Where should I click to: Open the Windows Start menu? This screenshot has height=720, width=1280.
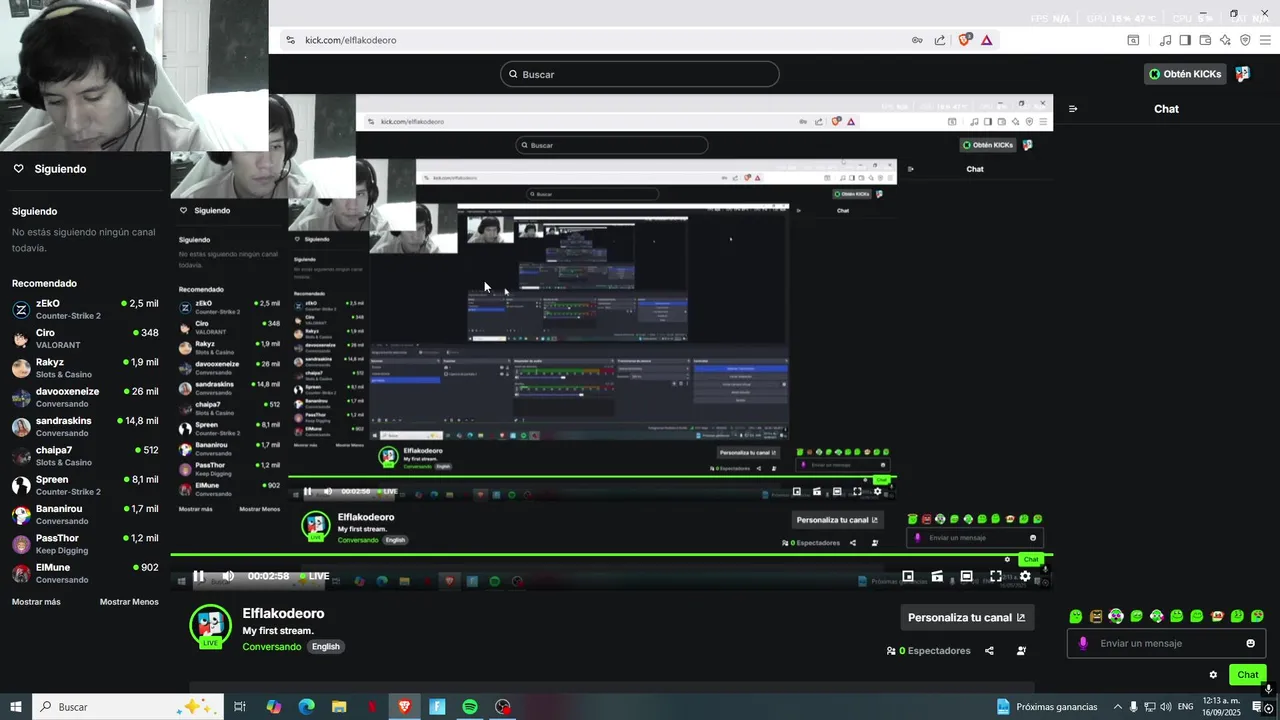point(16,707)
